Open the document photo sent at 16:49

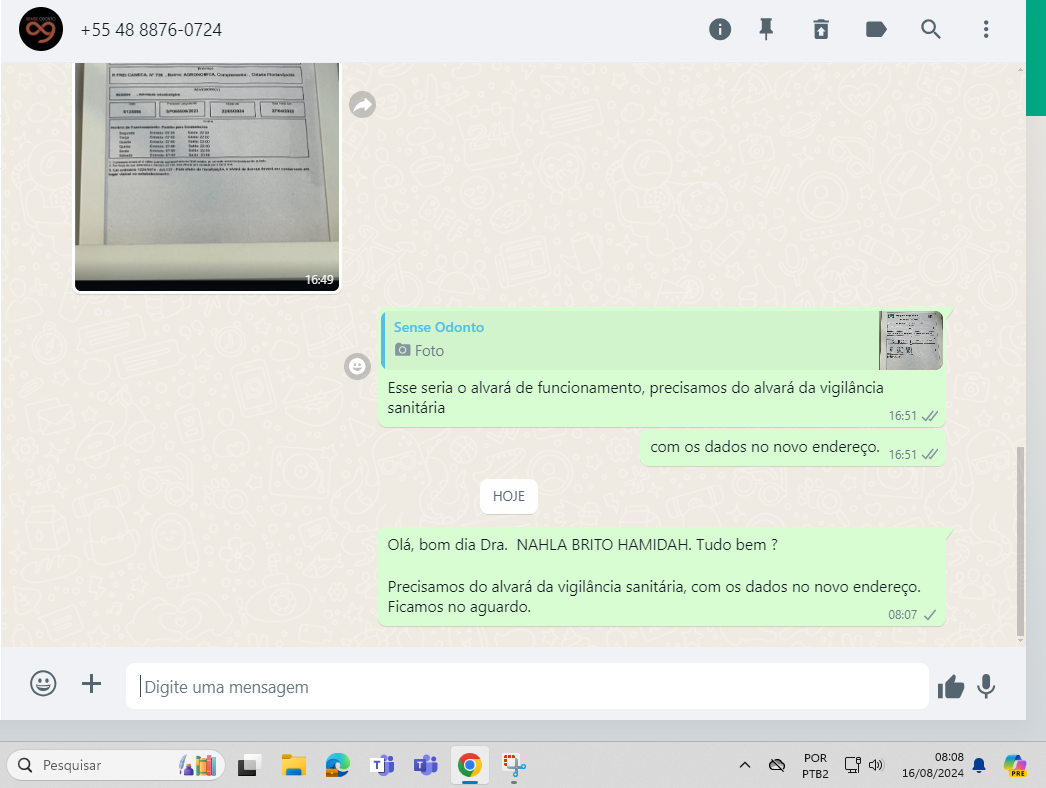click(x=207, y=176)
